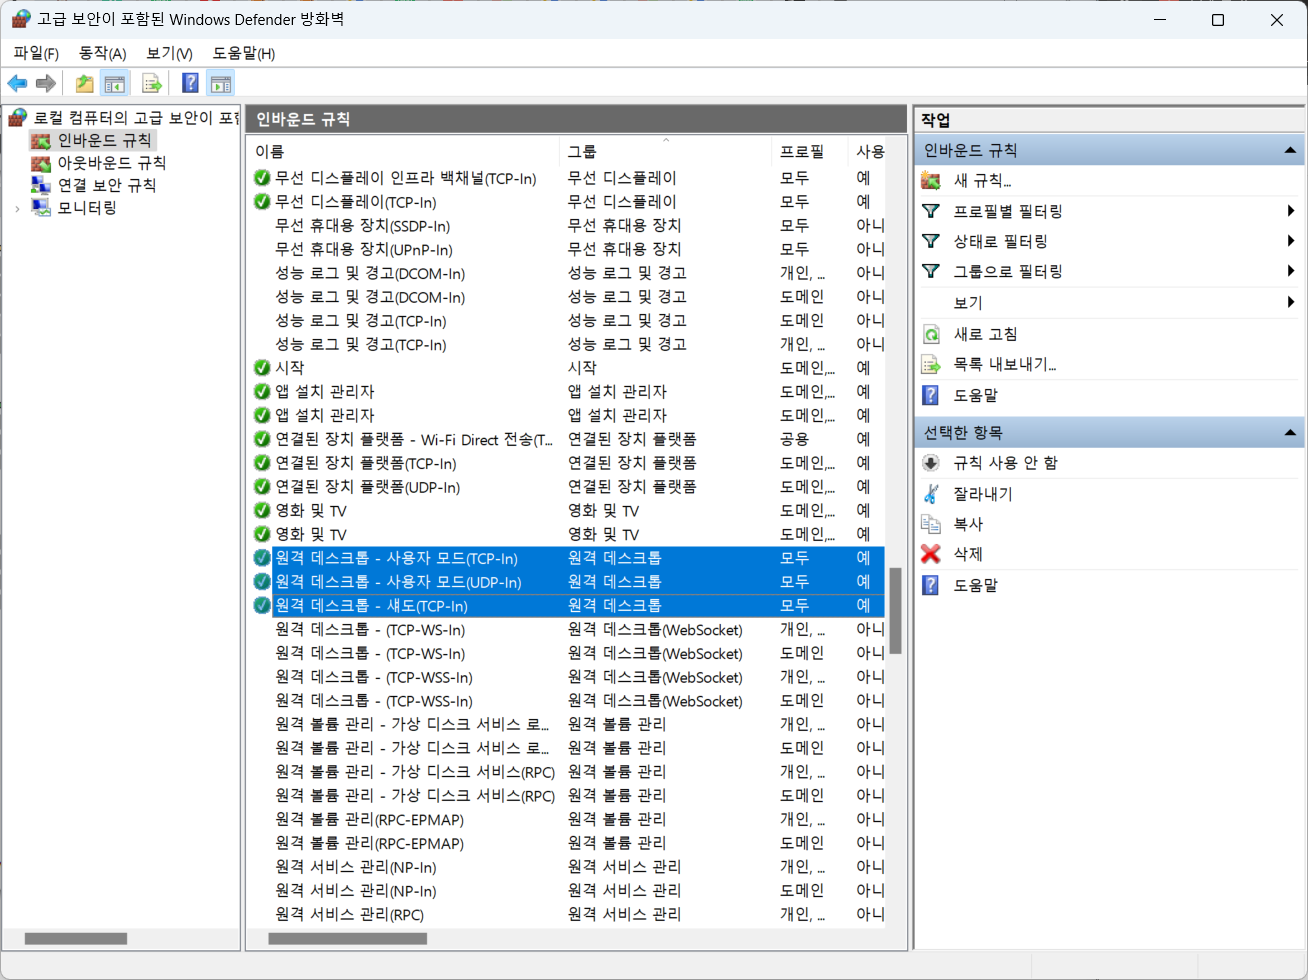Click the Forward arrow toolbar icon

tap(45, 84)
